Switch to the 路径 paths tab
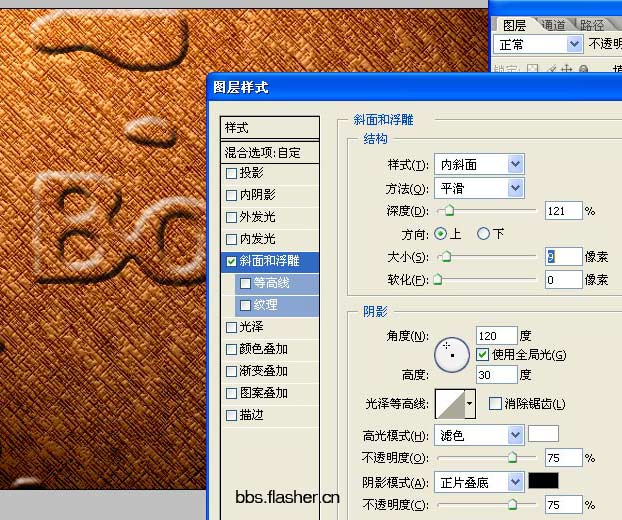Image resolution: width=622 pixels, height=520 pixels. coord(591,25)
